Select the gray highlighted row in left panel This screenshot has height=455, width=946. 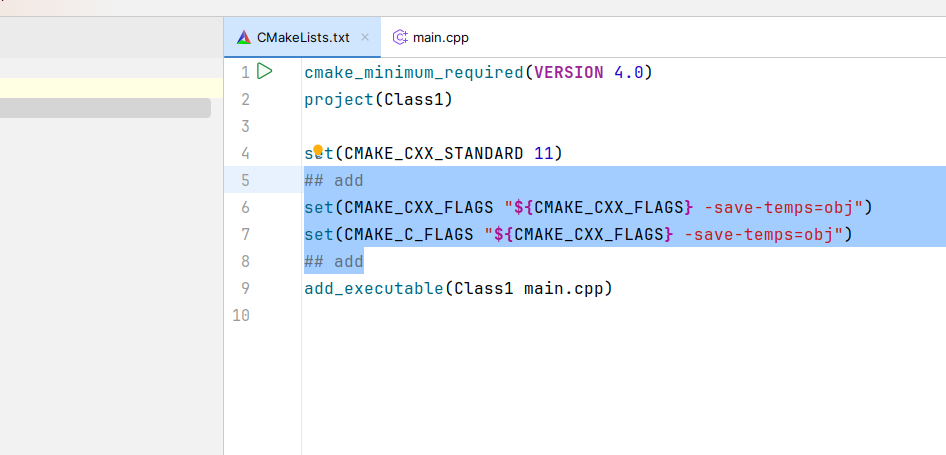(x=105, y=108)
